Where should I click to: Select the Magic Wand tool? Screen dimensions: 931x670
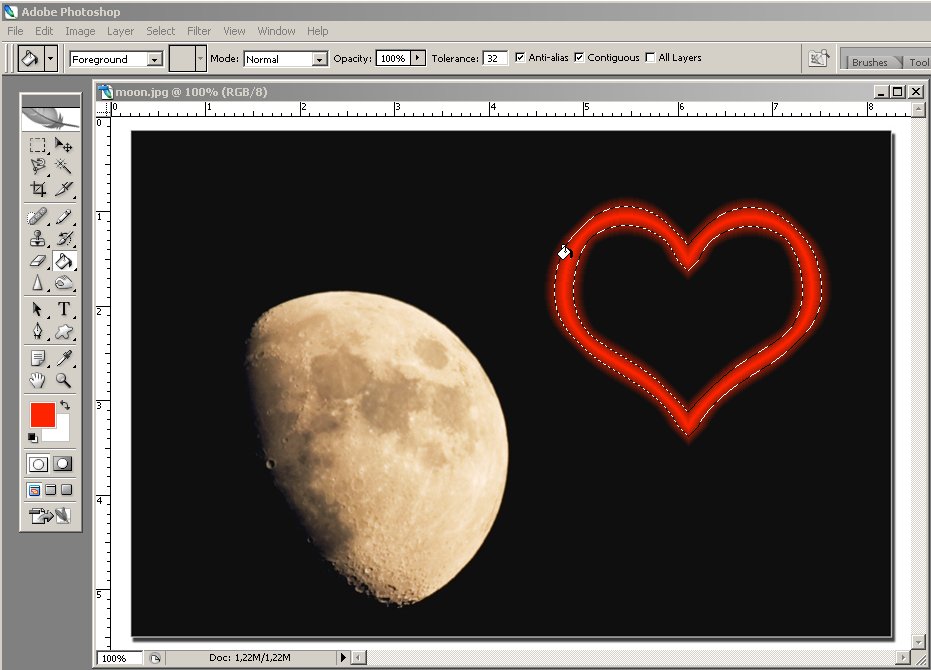coord(64,166)
